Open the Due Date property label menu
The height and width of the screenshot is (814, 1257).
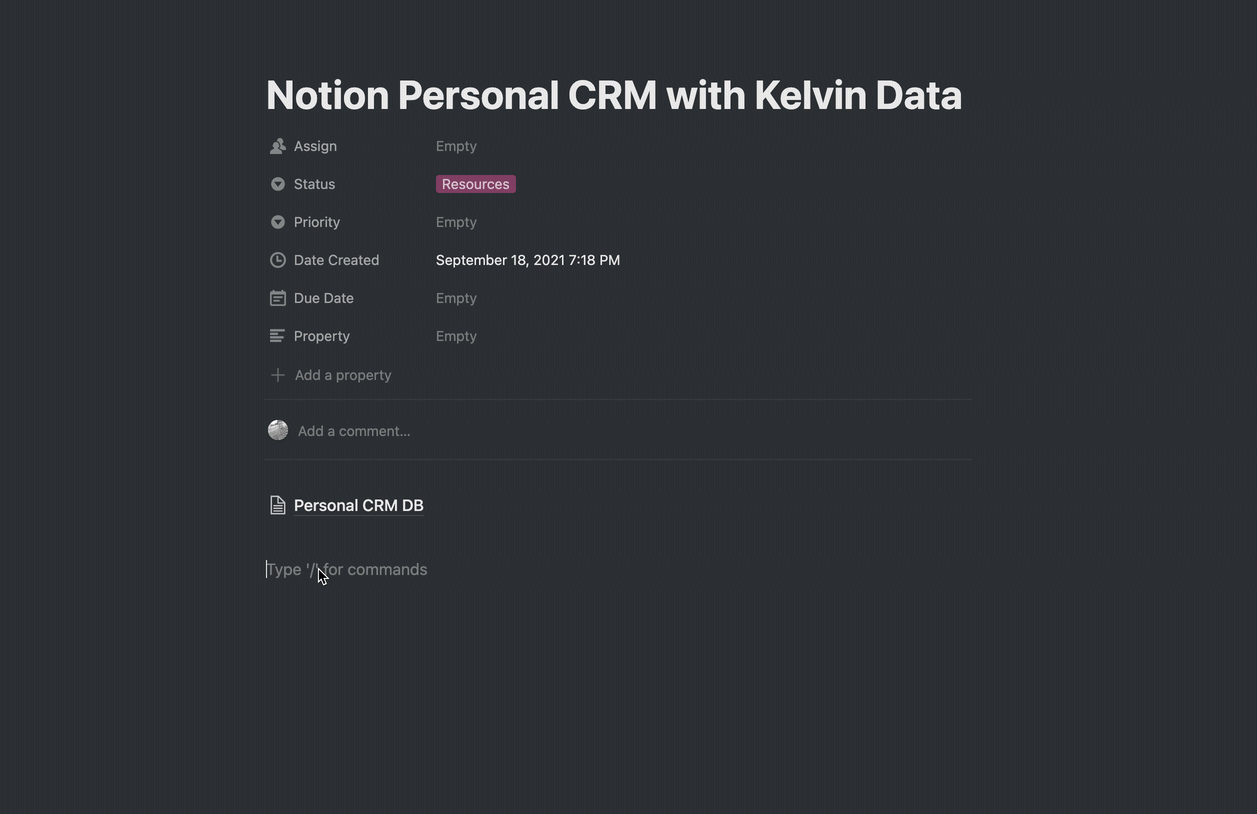click(x=324, y=298)
